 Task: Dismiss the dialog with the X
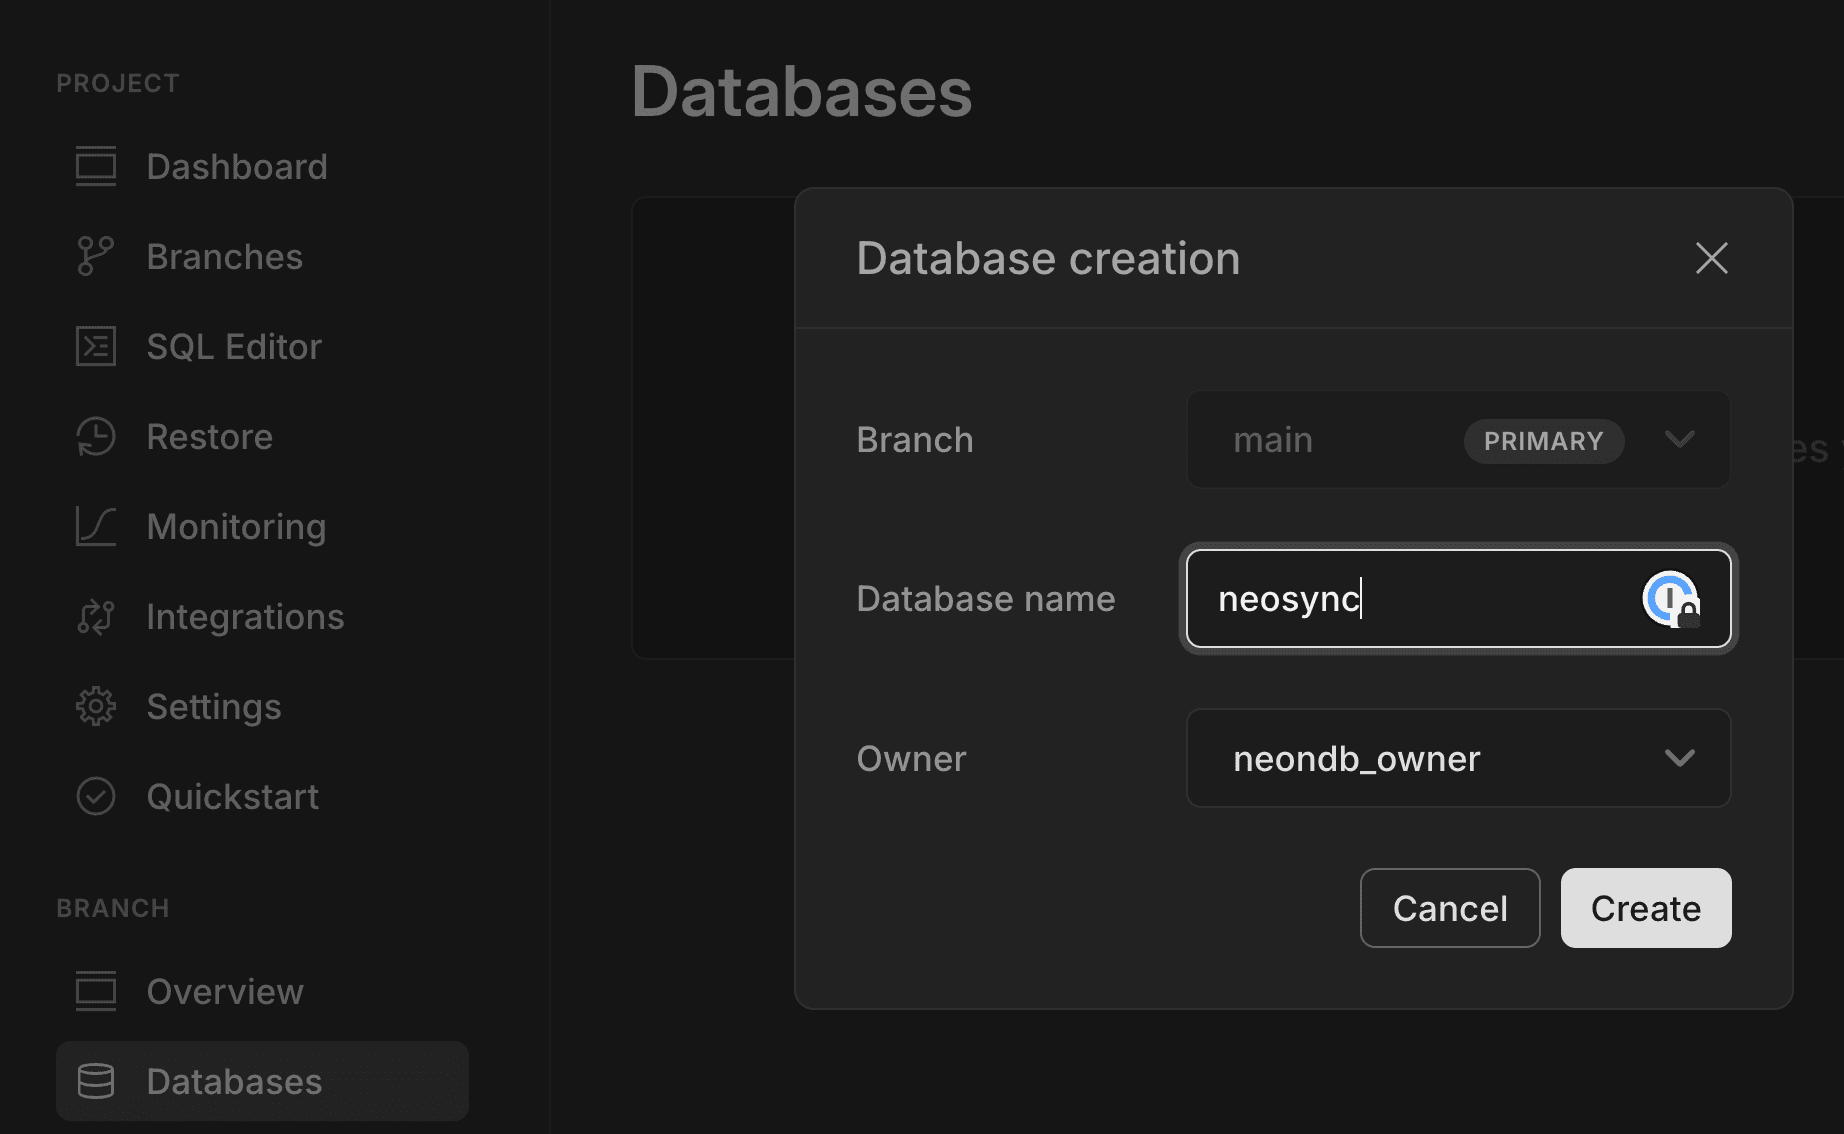click(1711, 258)
